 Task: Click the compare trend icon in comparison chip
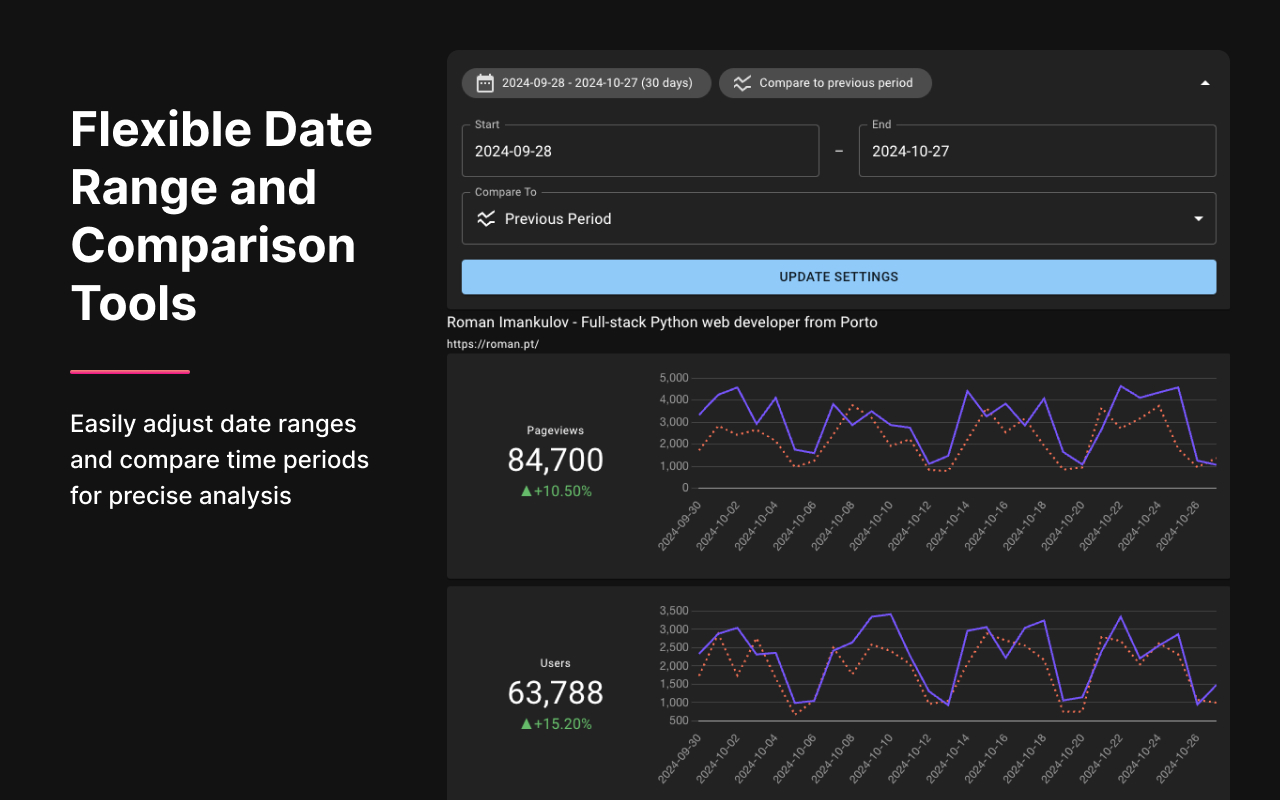point(742,83)
